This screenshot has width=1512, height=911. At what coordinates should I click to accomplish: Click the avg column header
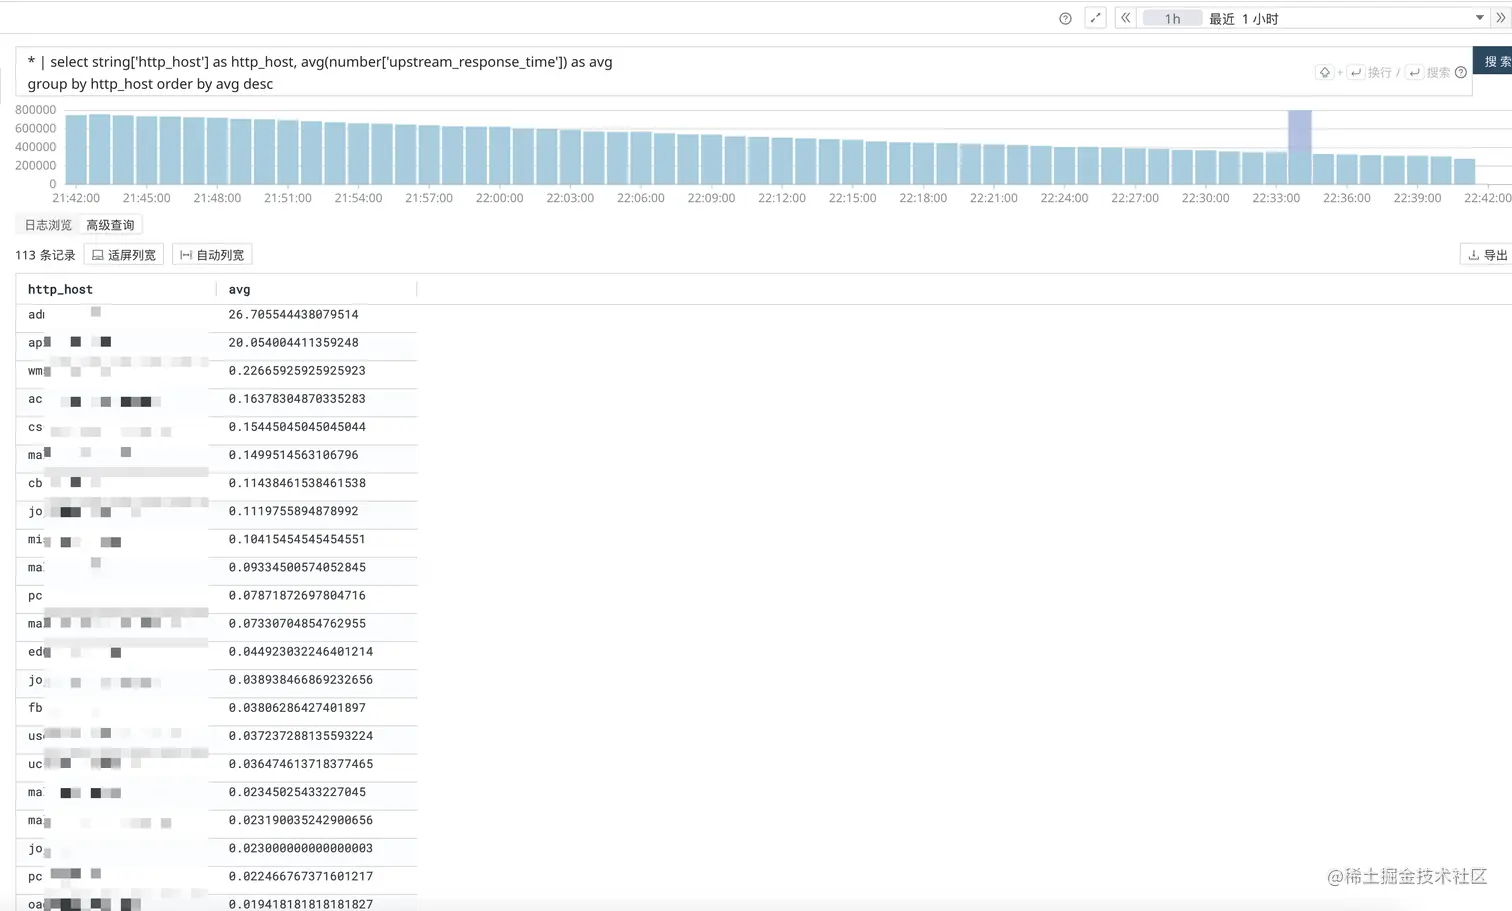[239, 289]
